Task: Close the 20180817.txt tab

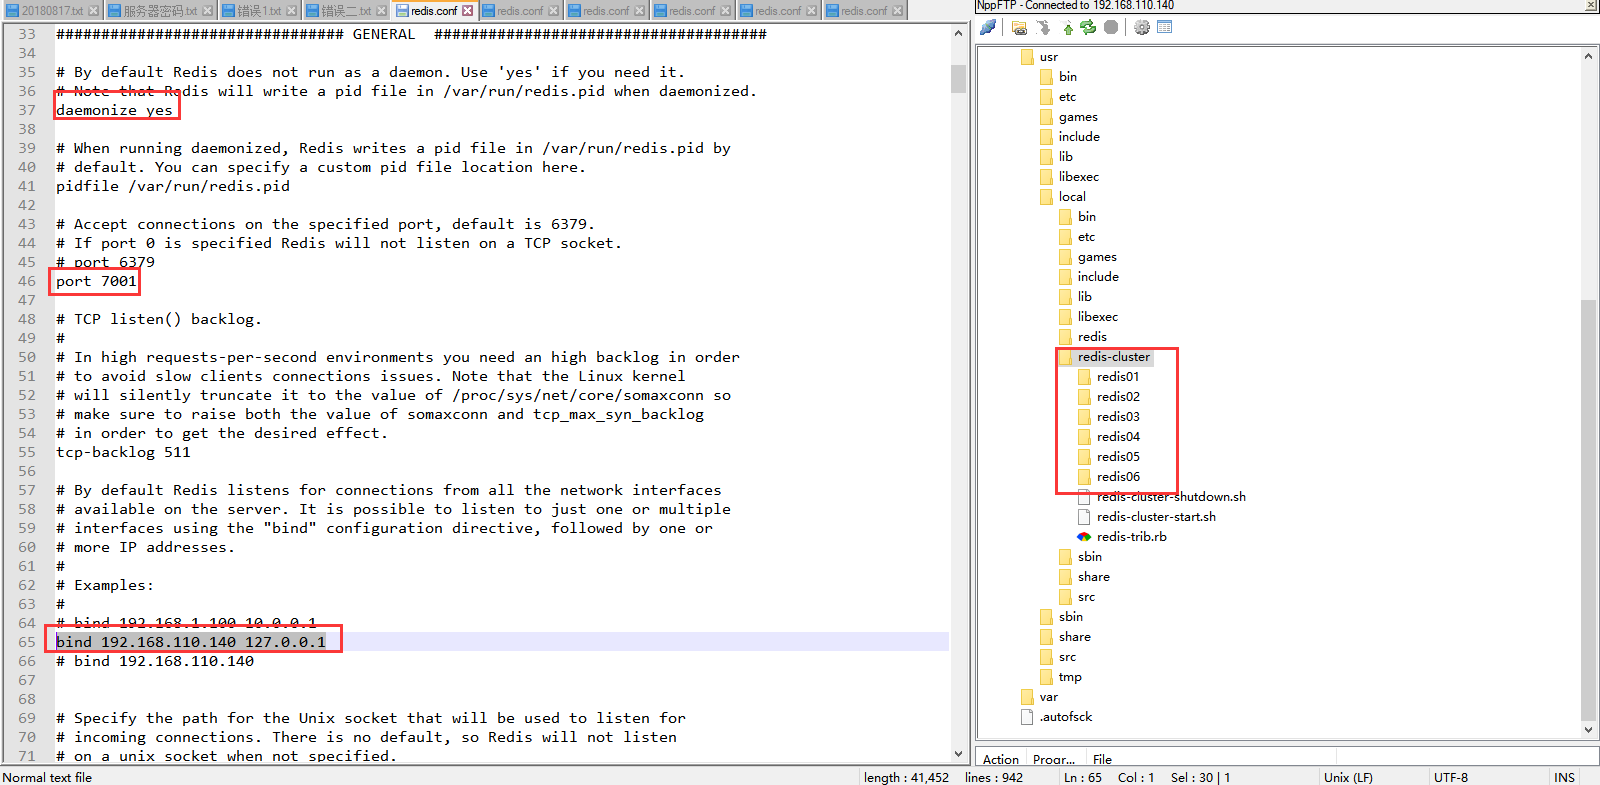Action: point(94,11)
